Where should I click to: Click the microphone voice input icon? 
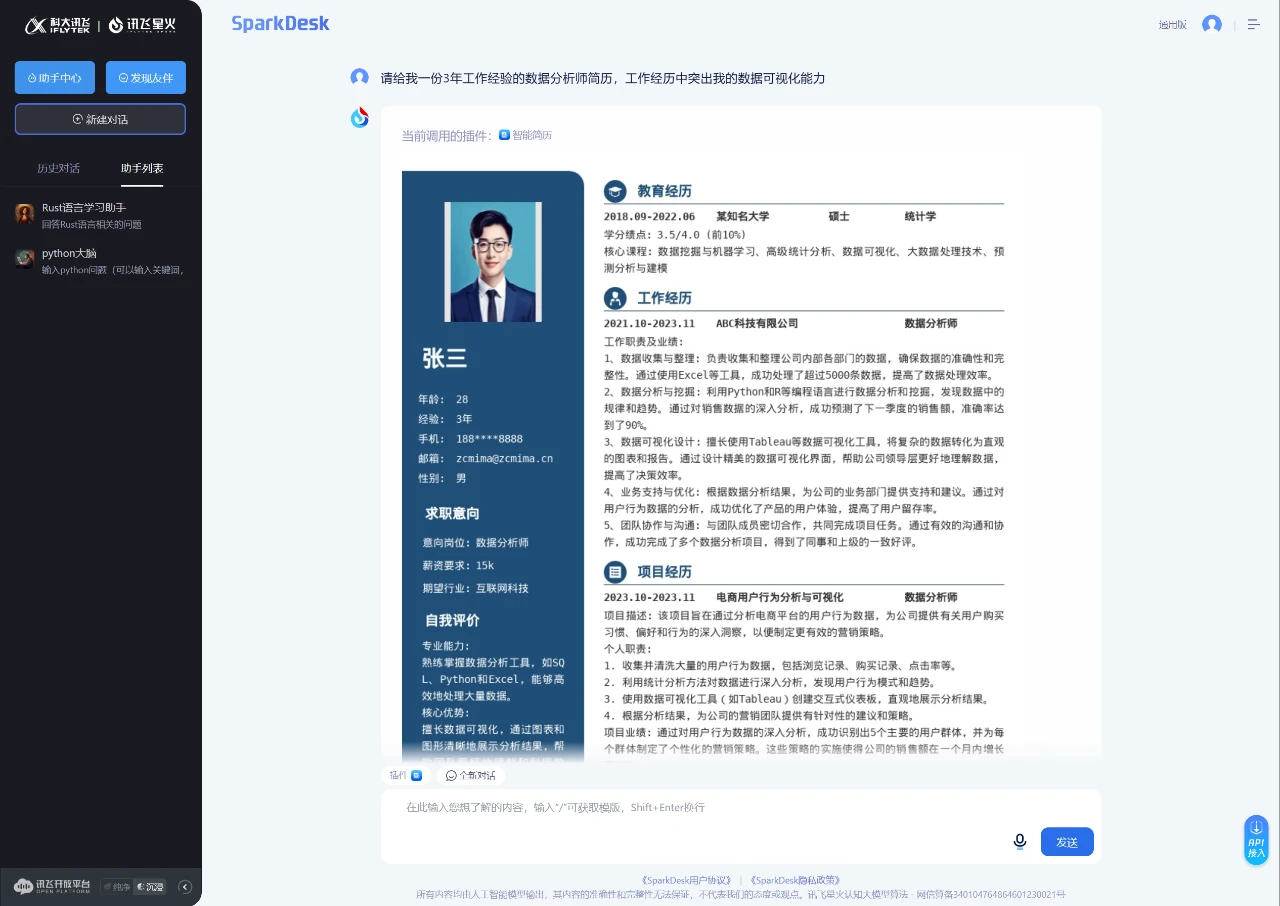click(1020, 841)
